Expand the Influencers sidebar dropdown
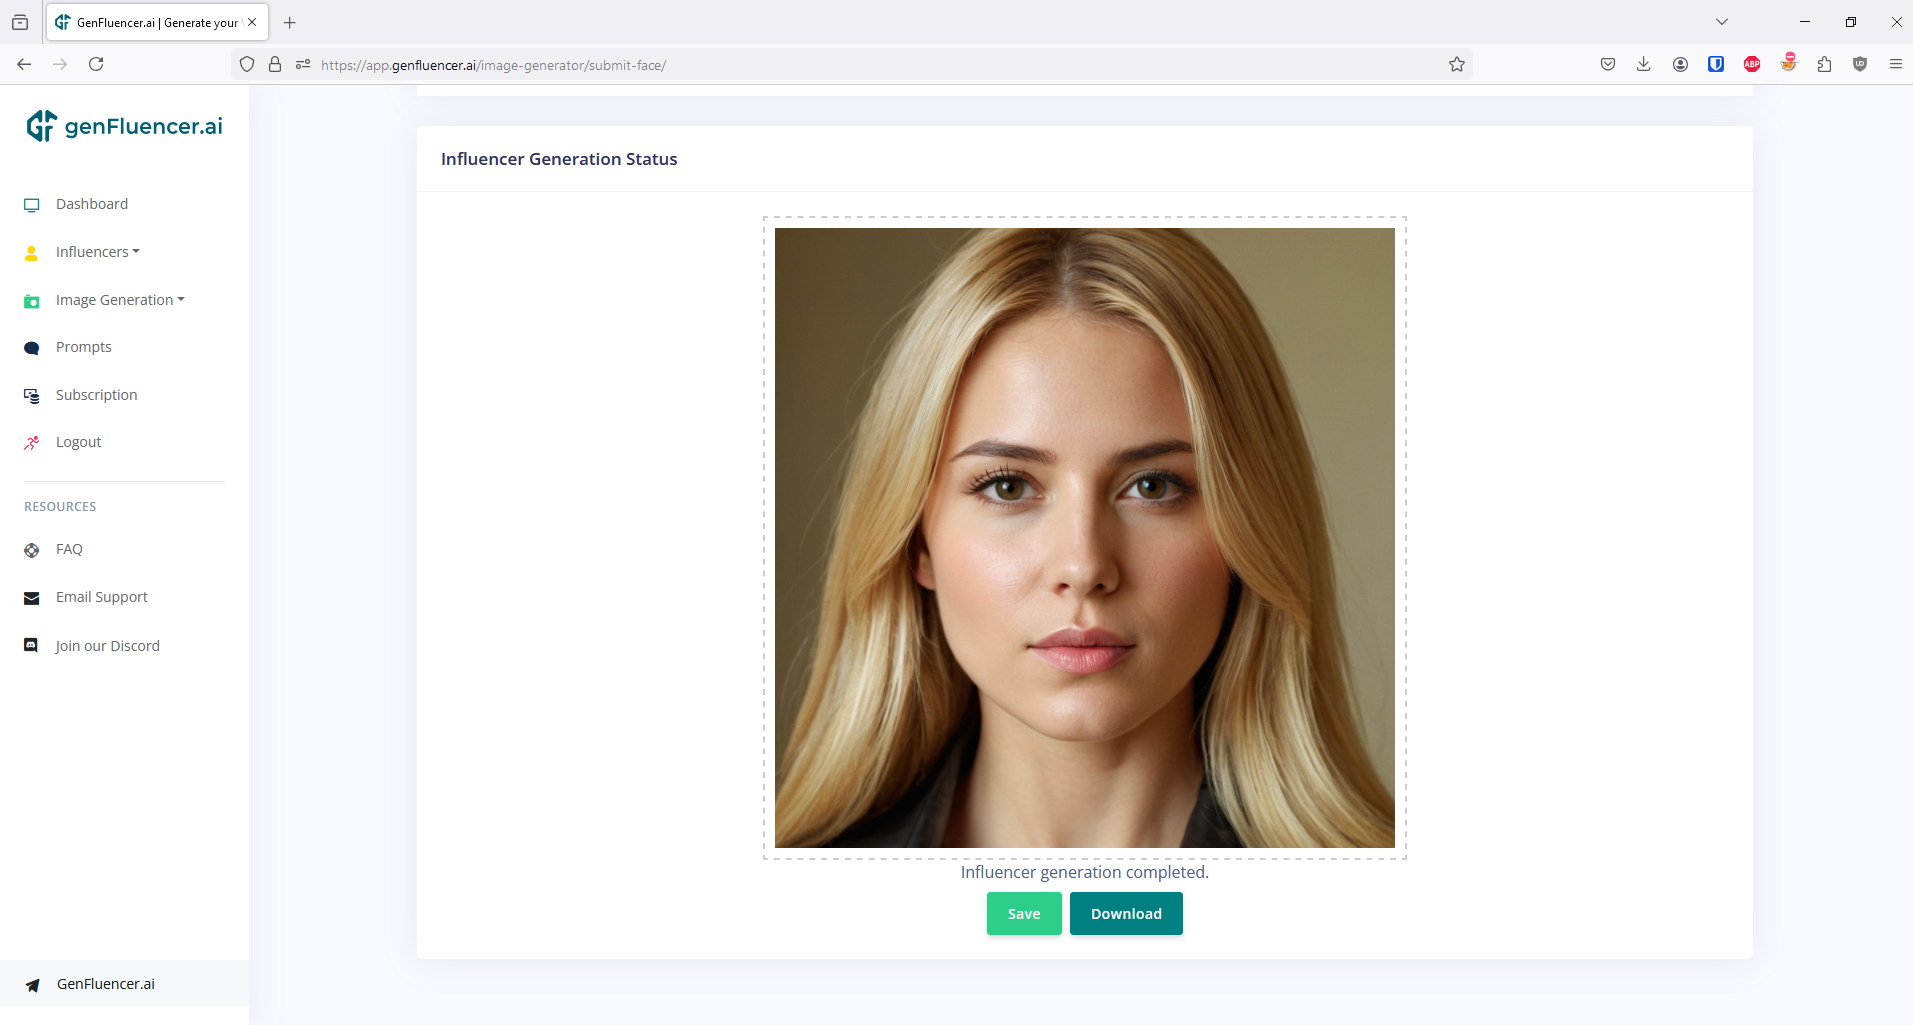Image resolution: width=1913 pixels, height=1025 pixels. pyautogui.click(x=98, y=252)
